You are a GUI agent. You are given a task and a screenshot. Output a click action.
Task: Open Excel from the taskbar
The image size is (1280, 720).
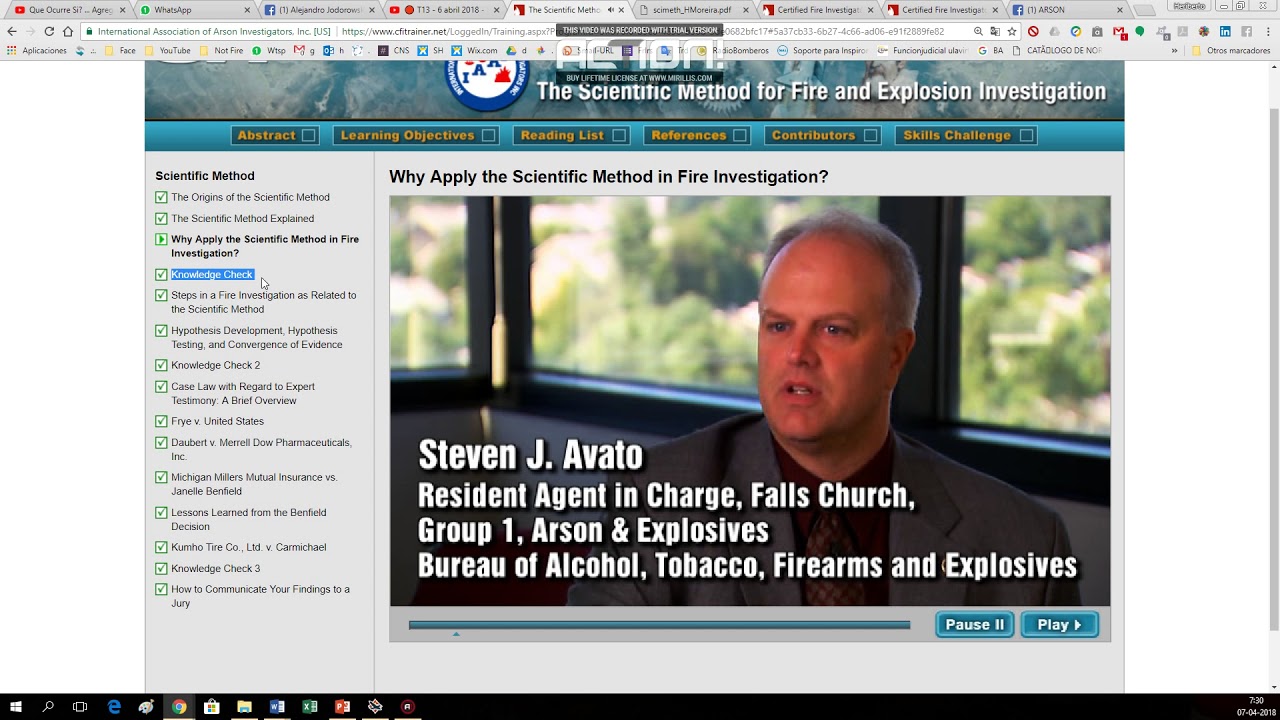tap(310, 706)
